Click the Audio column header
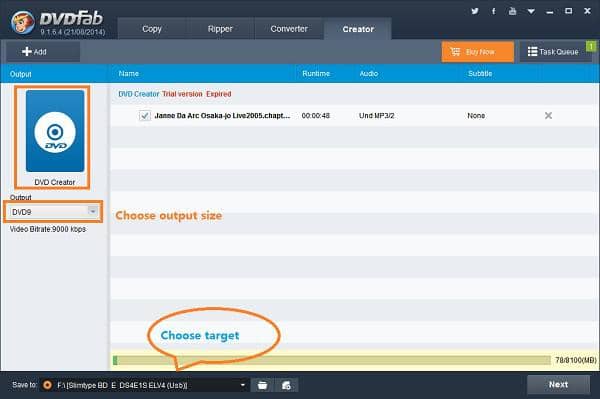 coord(368,73)
